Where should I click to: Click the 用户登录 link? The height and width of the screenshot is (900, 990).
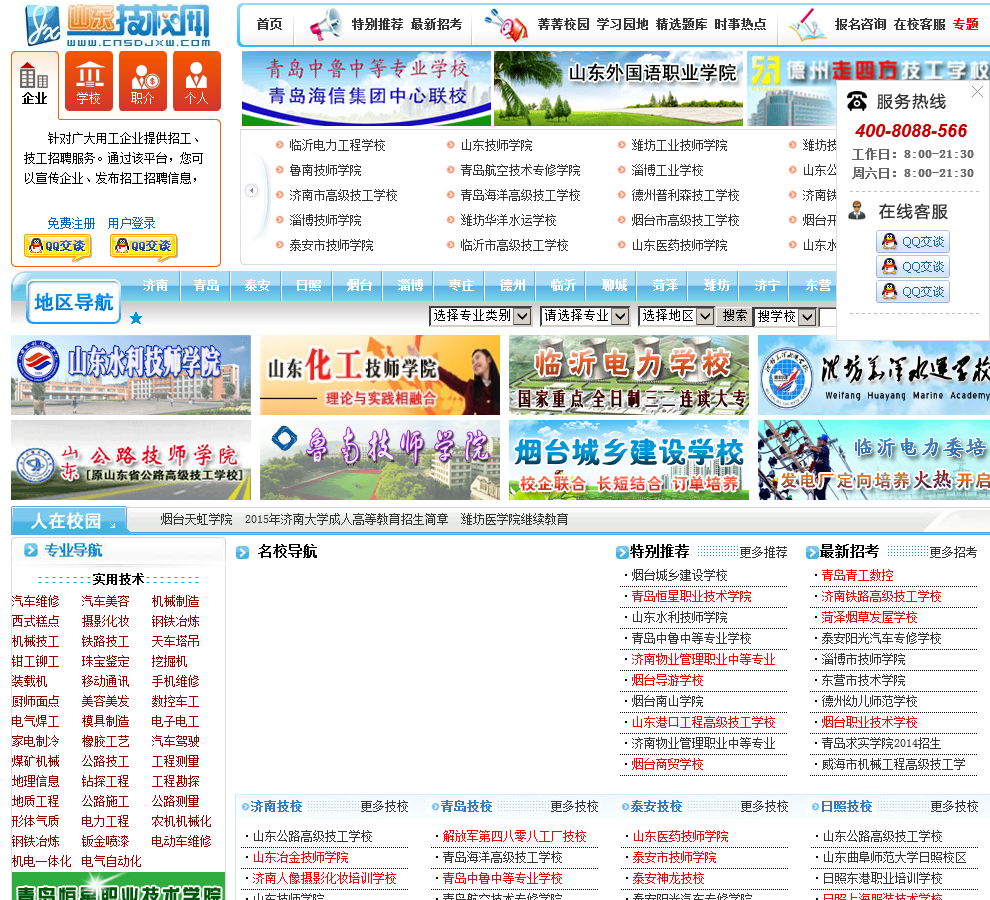[131, 223]
